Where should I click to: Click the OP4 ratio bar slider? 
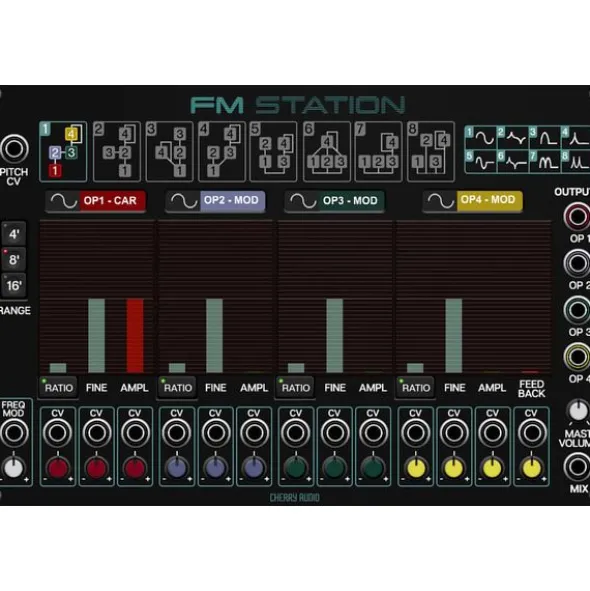tap(415, 368)
